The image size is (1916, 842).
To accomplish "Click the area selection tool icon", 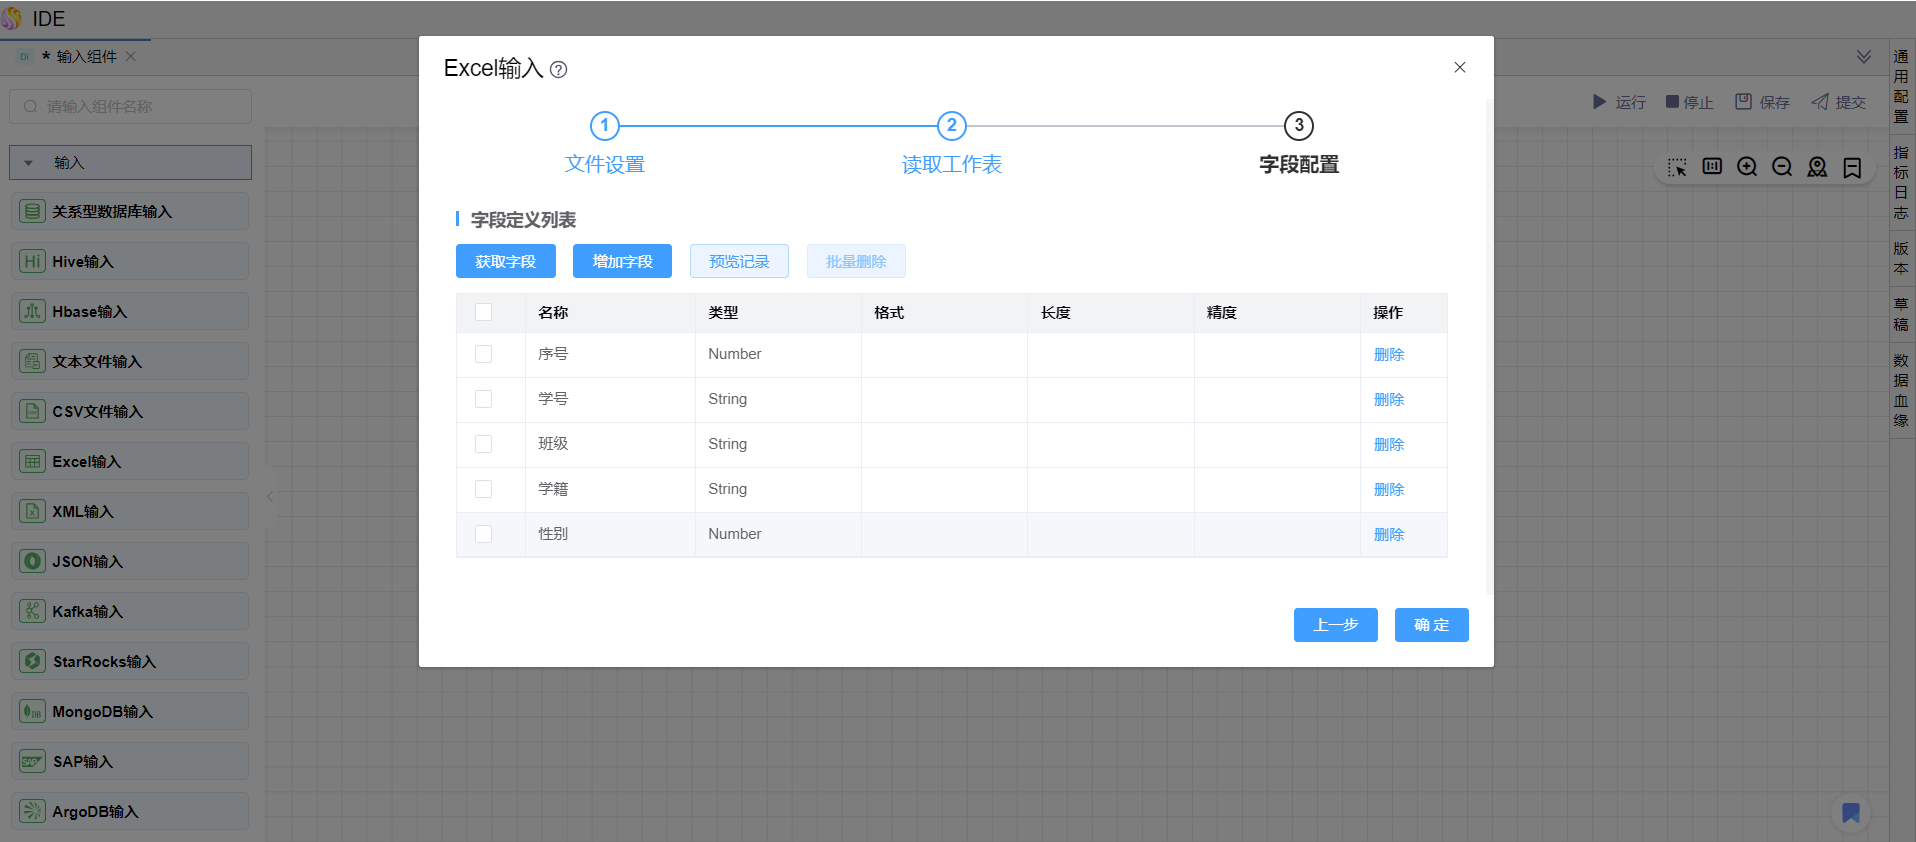I will 1677,167.
